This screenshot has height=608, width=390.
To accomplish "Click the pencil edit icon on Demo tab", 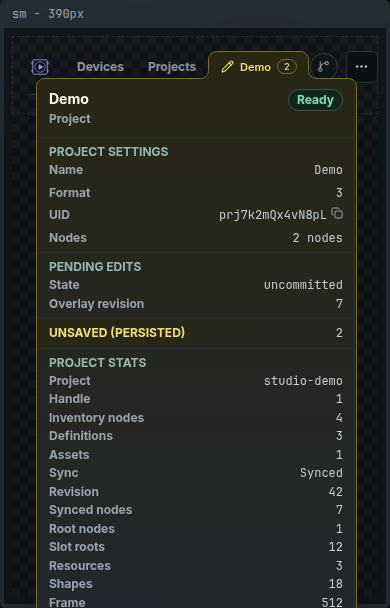I will point(228,67).
